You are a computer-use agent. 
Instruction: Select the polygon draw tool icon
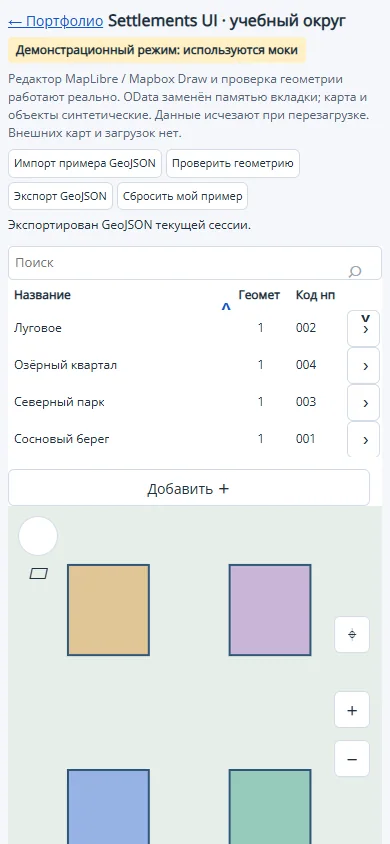point(38,574)
